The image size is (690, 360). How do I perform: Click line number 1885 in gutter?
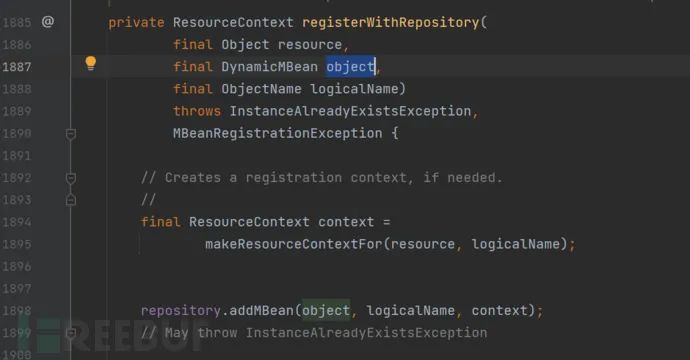pos(17,22)
